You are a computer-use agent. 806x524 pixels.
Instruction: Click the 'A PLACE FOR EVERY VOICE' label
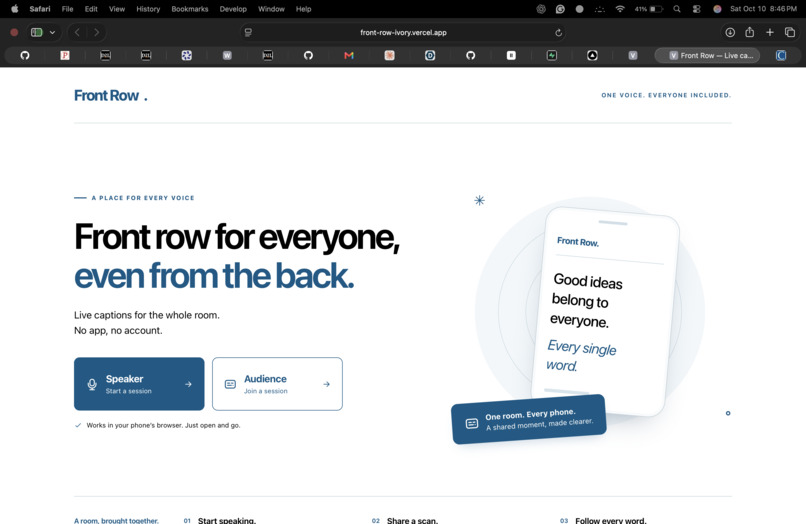143,198
